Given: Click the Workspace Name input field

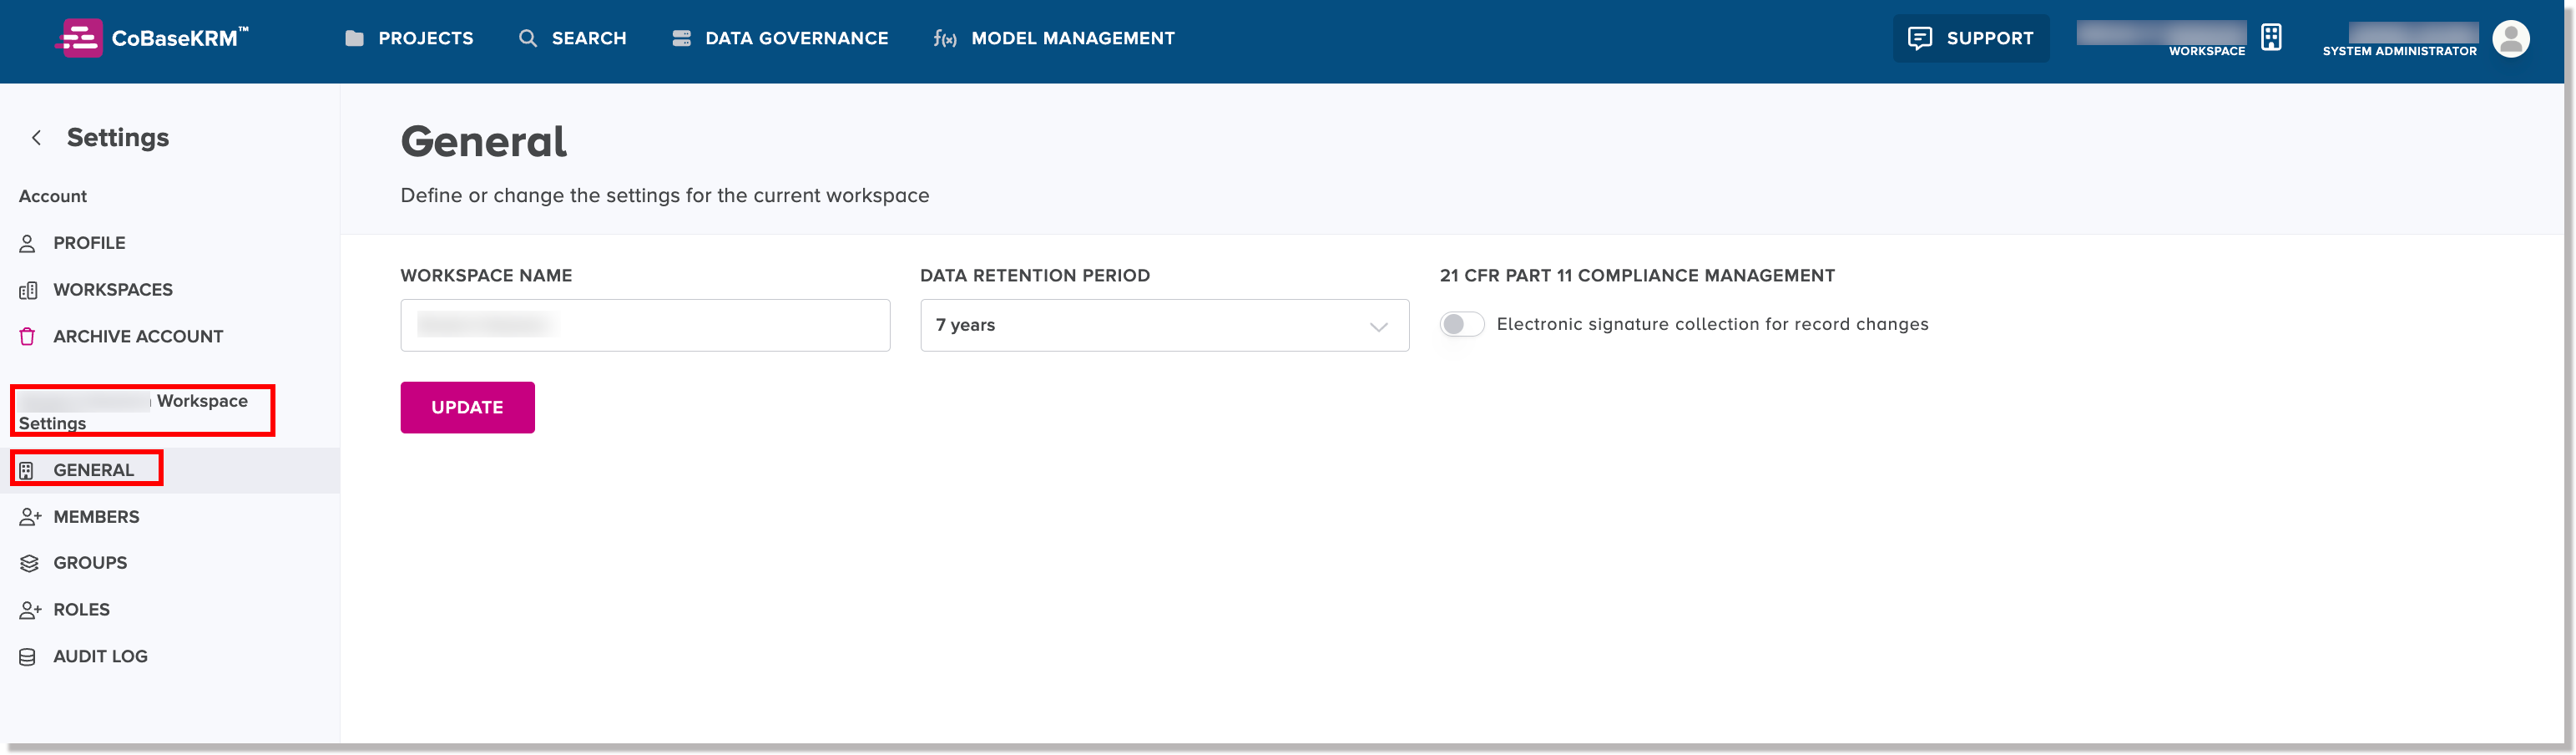Looking at the screenshot, I should point(645,325).
